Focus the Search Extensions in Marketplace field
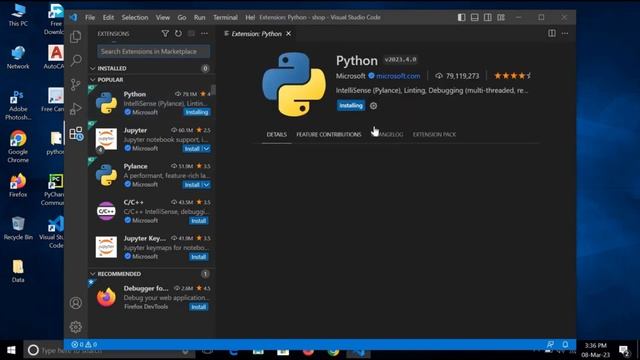Screen dimensions: 640x360 [153, 51]
